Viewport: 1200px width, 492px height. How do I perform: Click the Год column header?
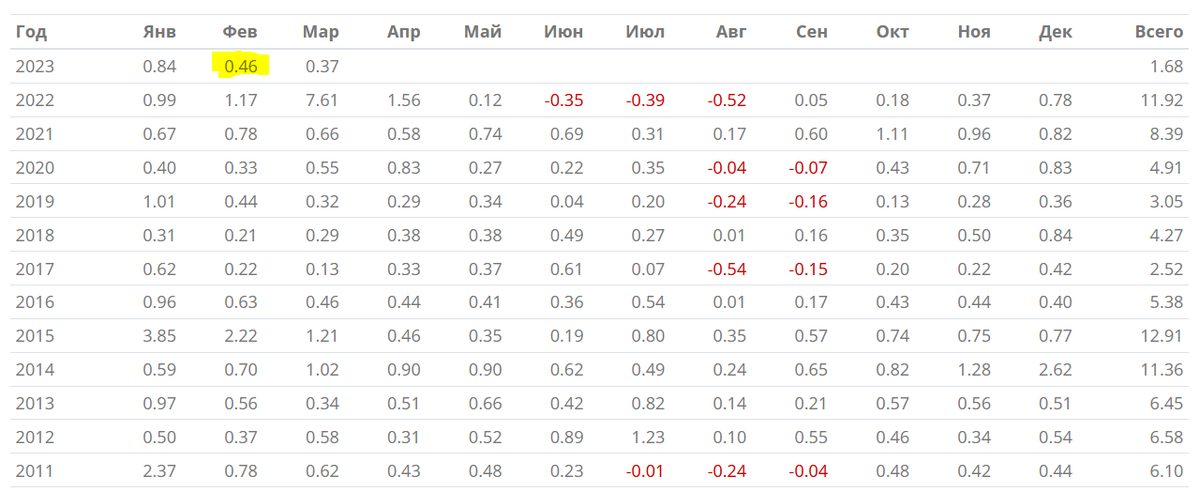(x=31, y=32)
